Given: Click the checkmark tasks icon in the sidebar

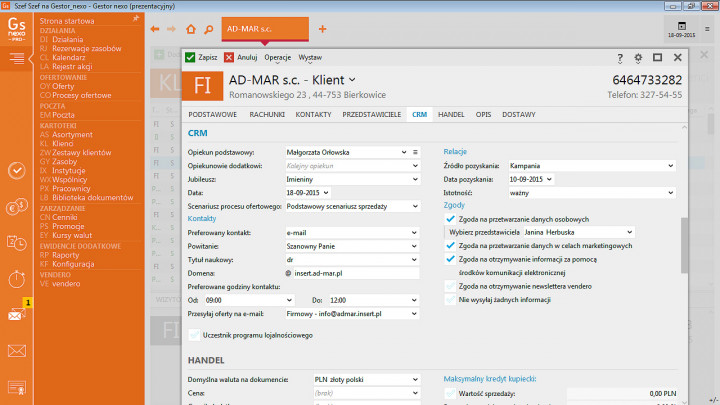Looking at the screenshot, I should [17, 170].
